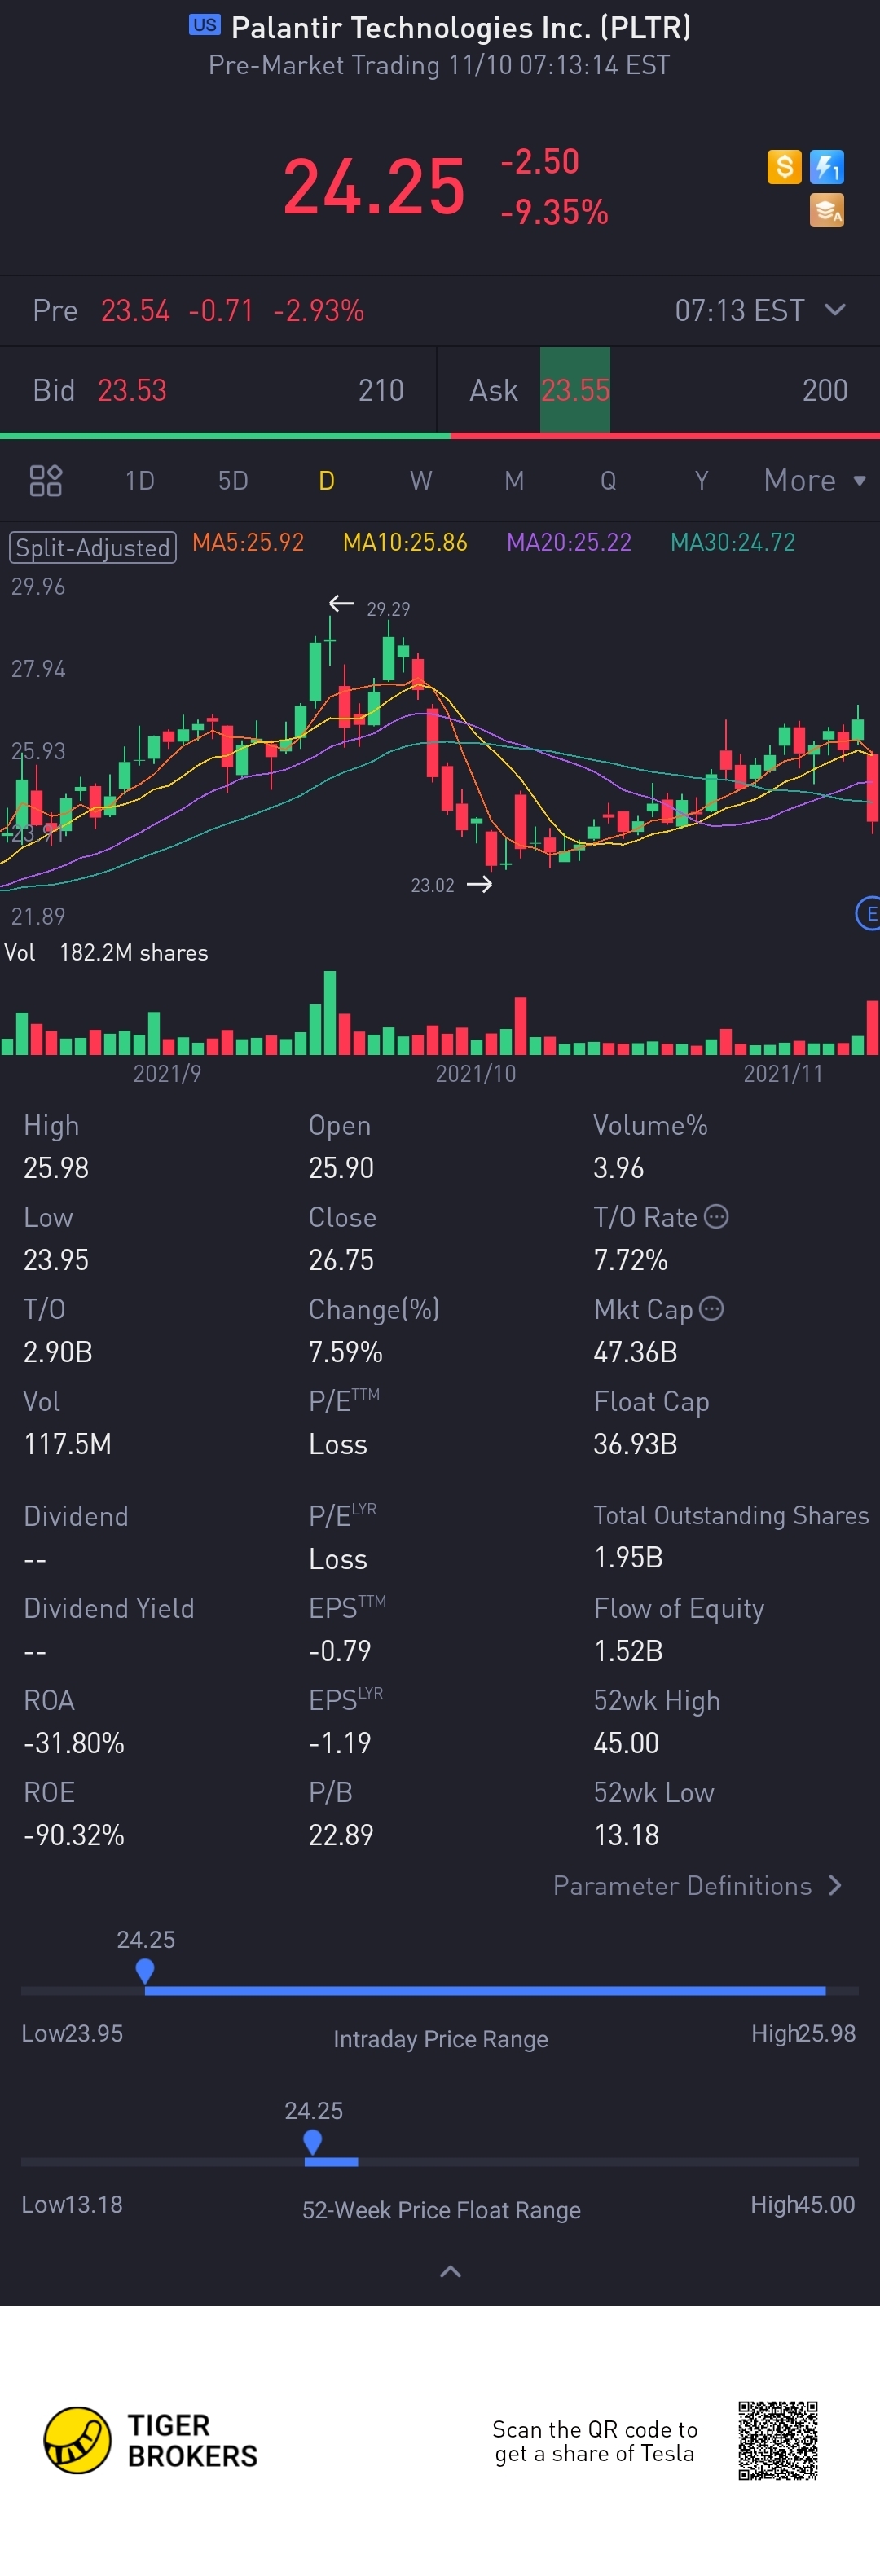The height and width of the screenshot is (2576, 880).
Task: Tap the blue lightning bolt icon
Action: (x=827, y=166)
